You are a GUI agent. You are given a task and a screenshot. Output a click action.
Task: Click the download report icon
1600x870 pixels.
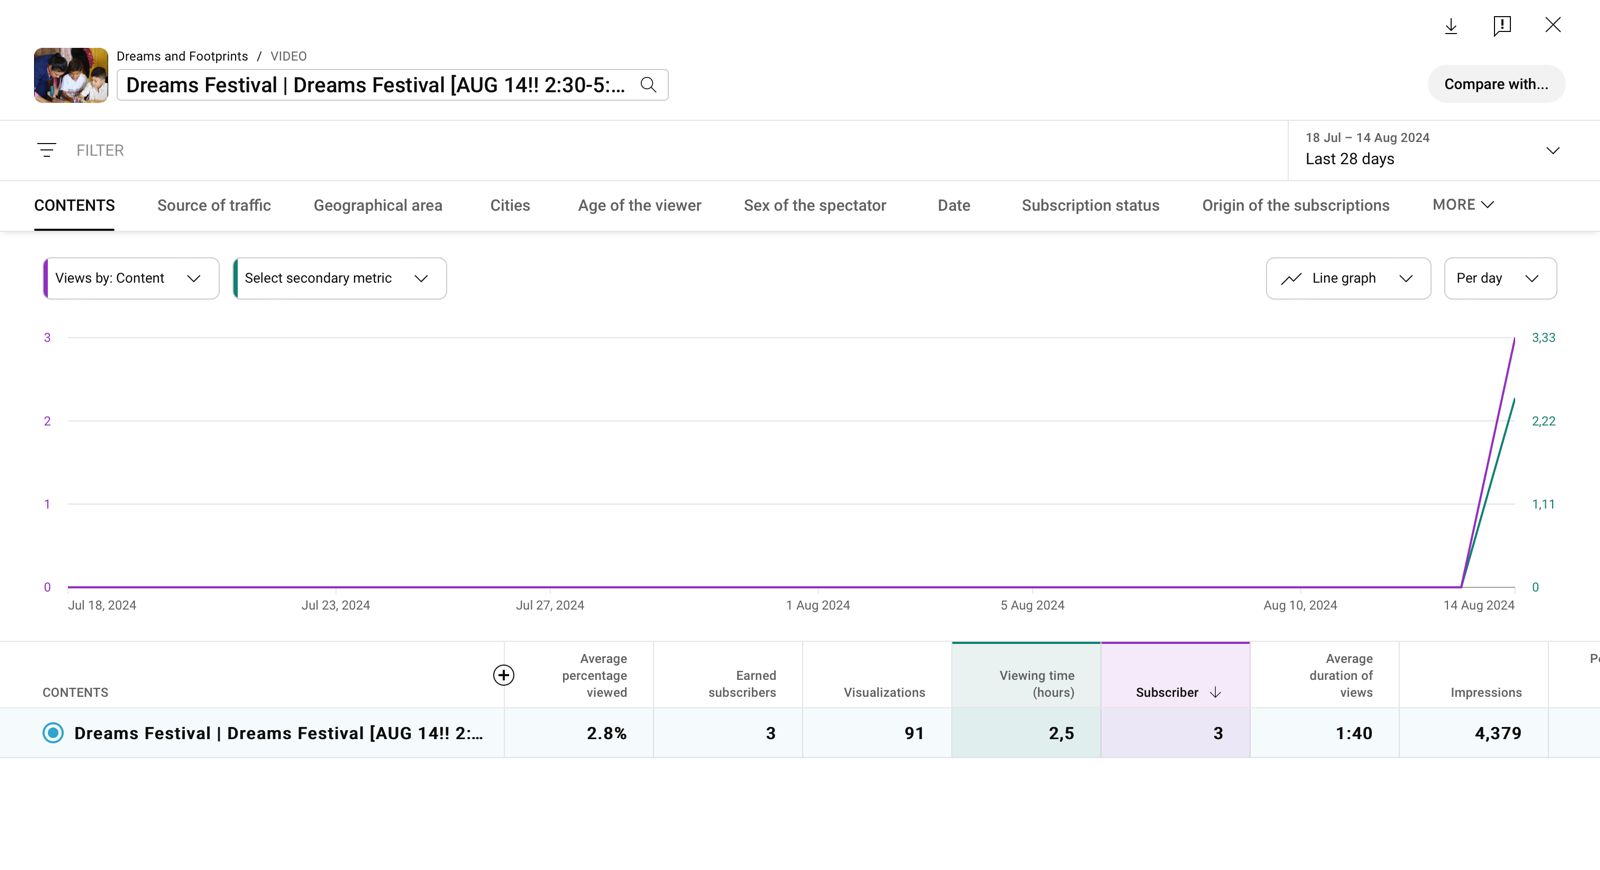[1450, 26]
